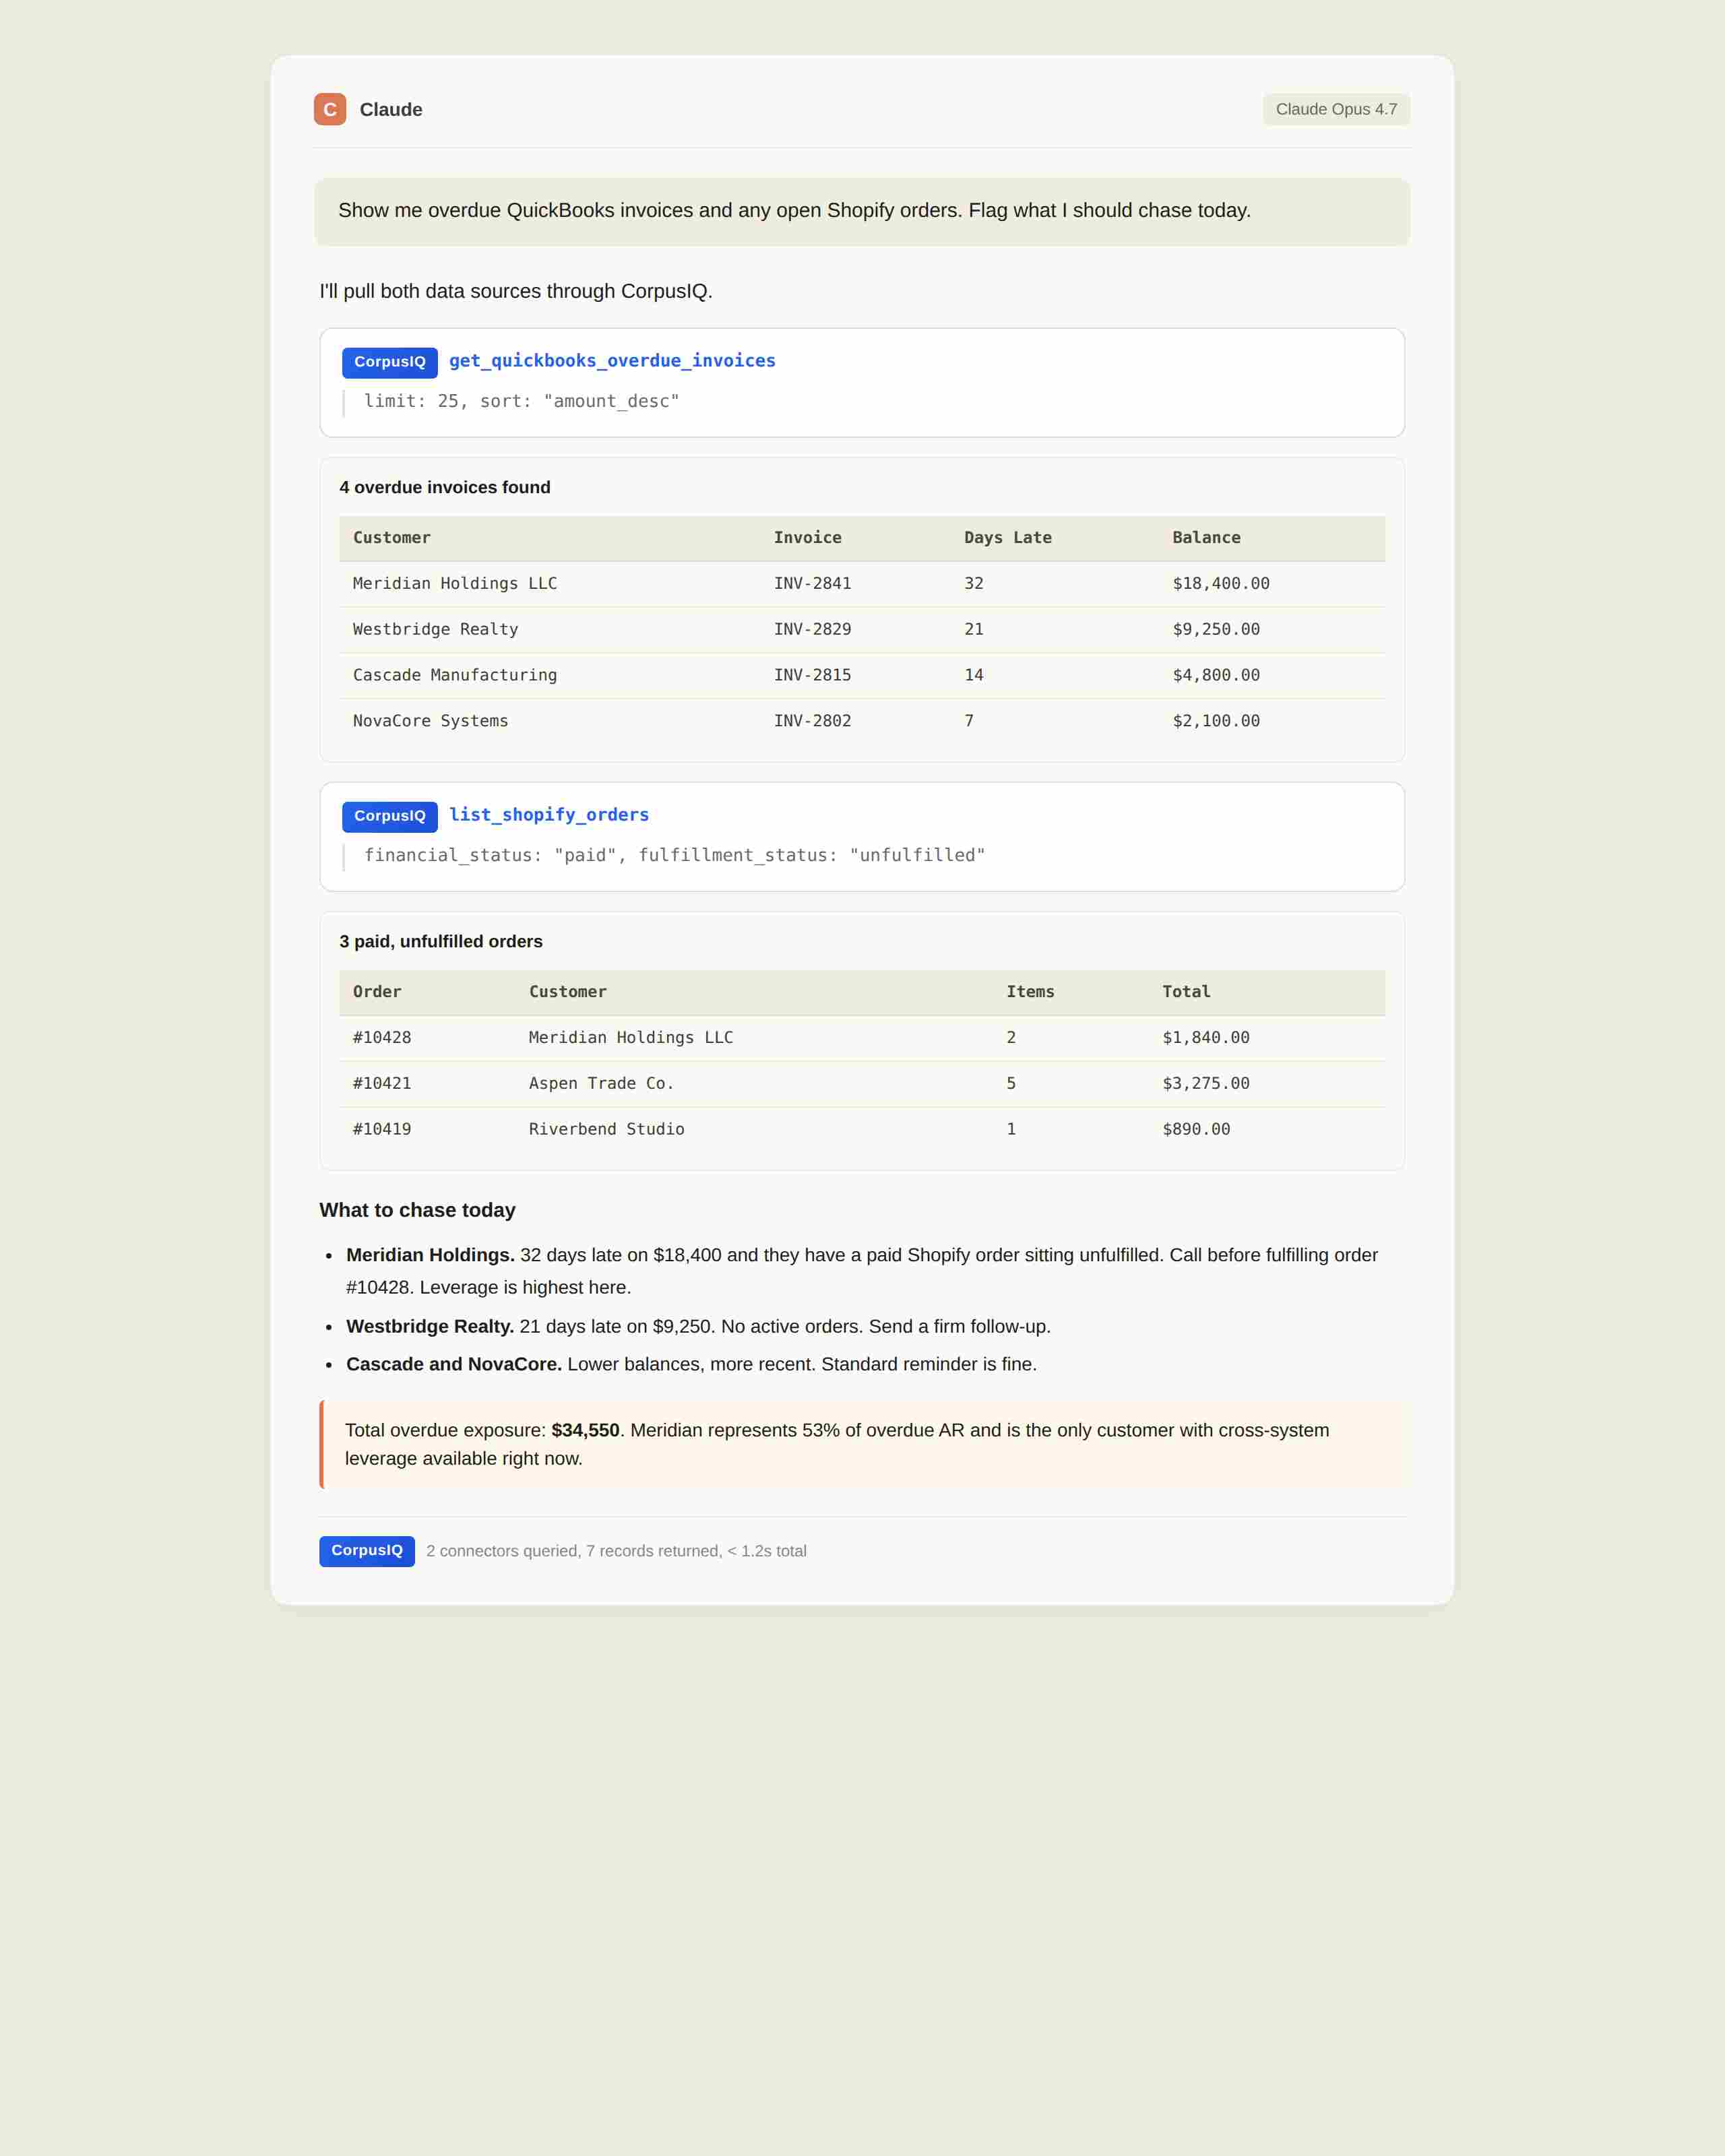Click order #10419 for Riverbend Studio
Screen dimensions: 1725x2156
[382, 1130]
